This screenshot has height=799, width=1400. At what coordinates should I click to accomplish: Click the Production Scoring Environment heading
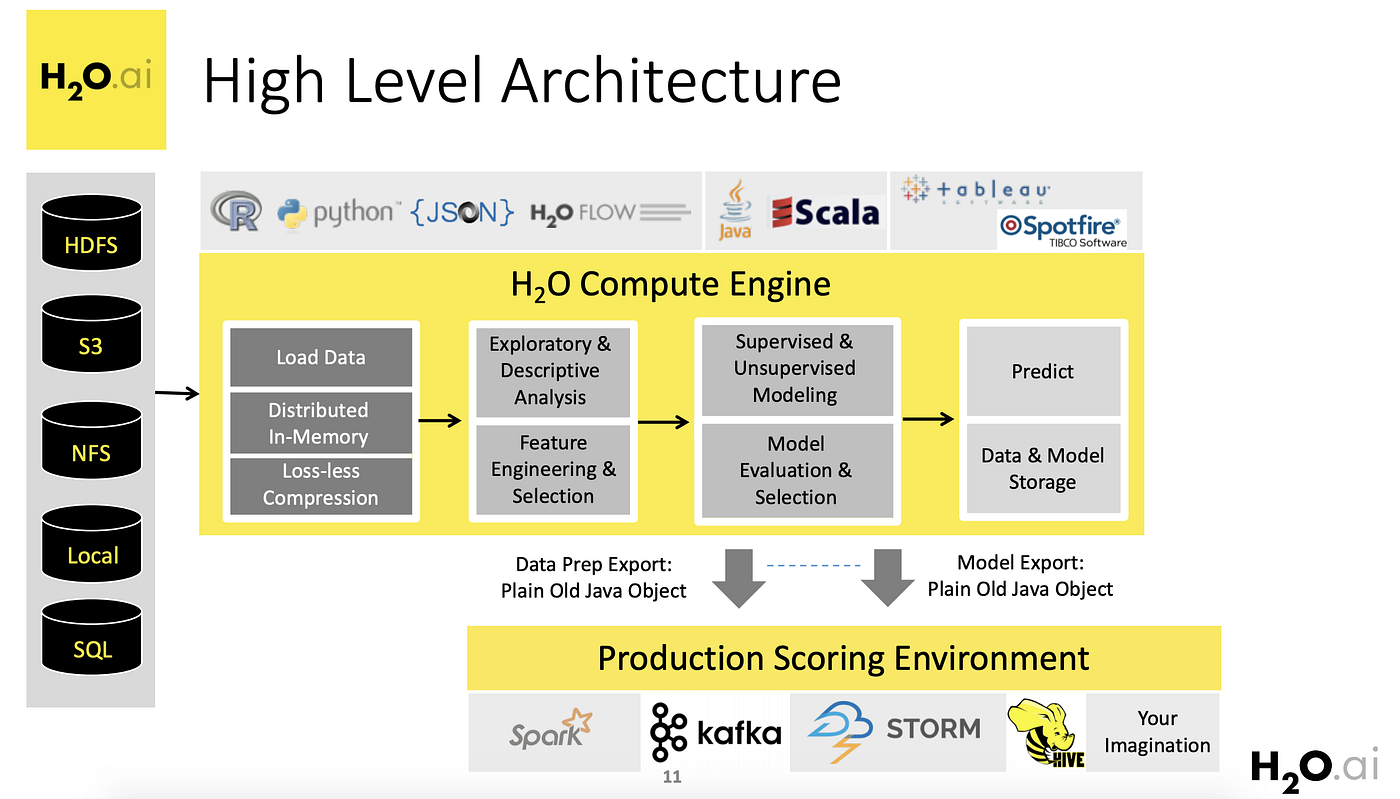click(x=843, y=658)
